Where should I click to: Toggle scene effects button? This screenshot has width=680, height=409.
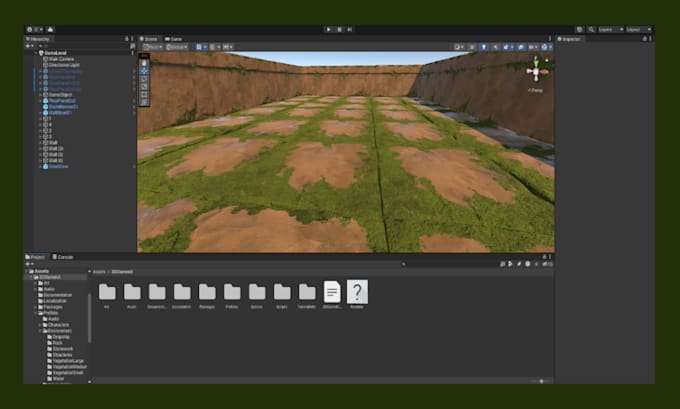pyautogui.click(x=507, y=47)
